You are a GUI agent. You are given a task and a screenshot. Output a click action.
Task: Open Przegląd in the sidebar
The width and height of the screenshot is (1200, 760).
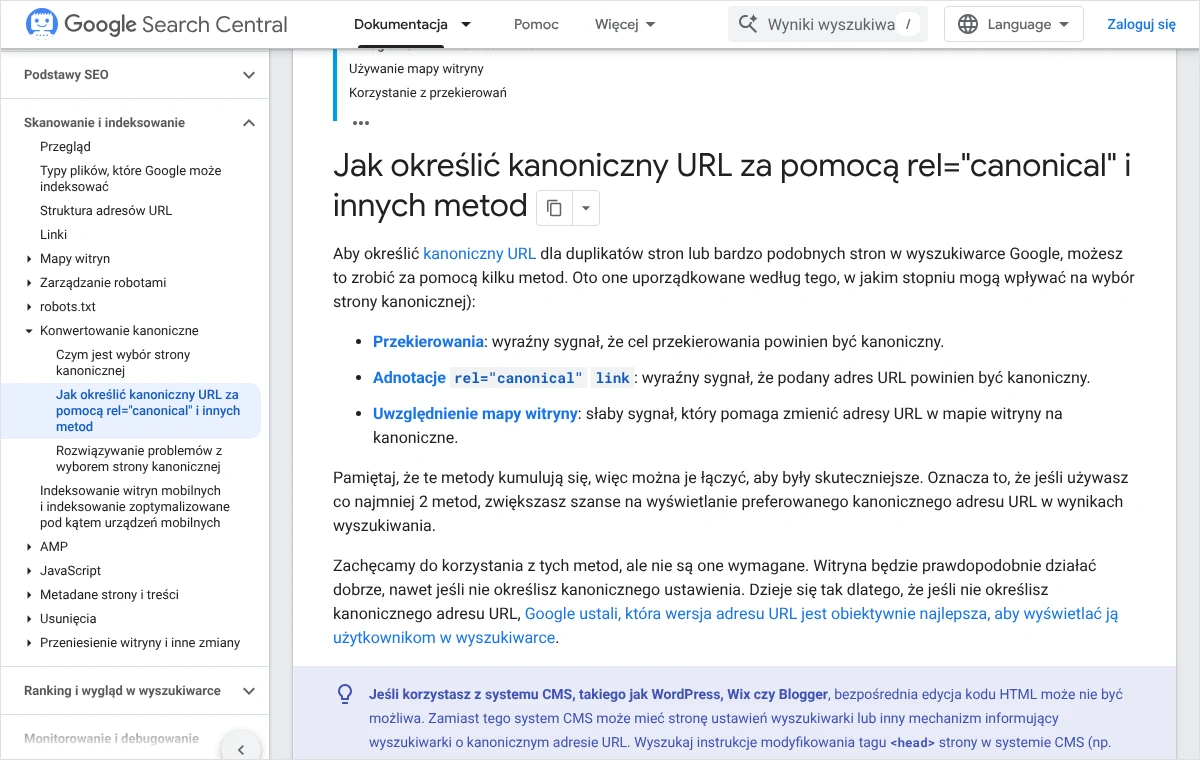click(x=65, y=147)
